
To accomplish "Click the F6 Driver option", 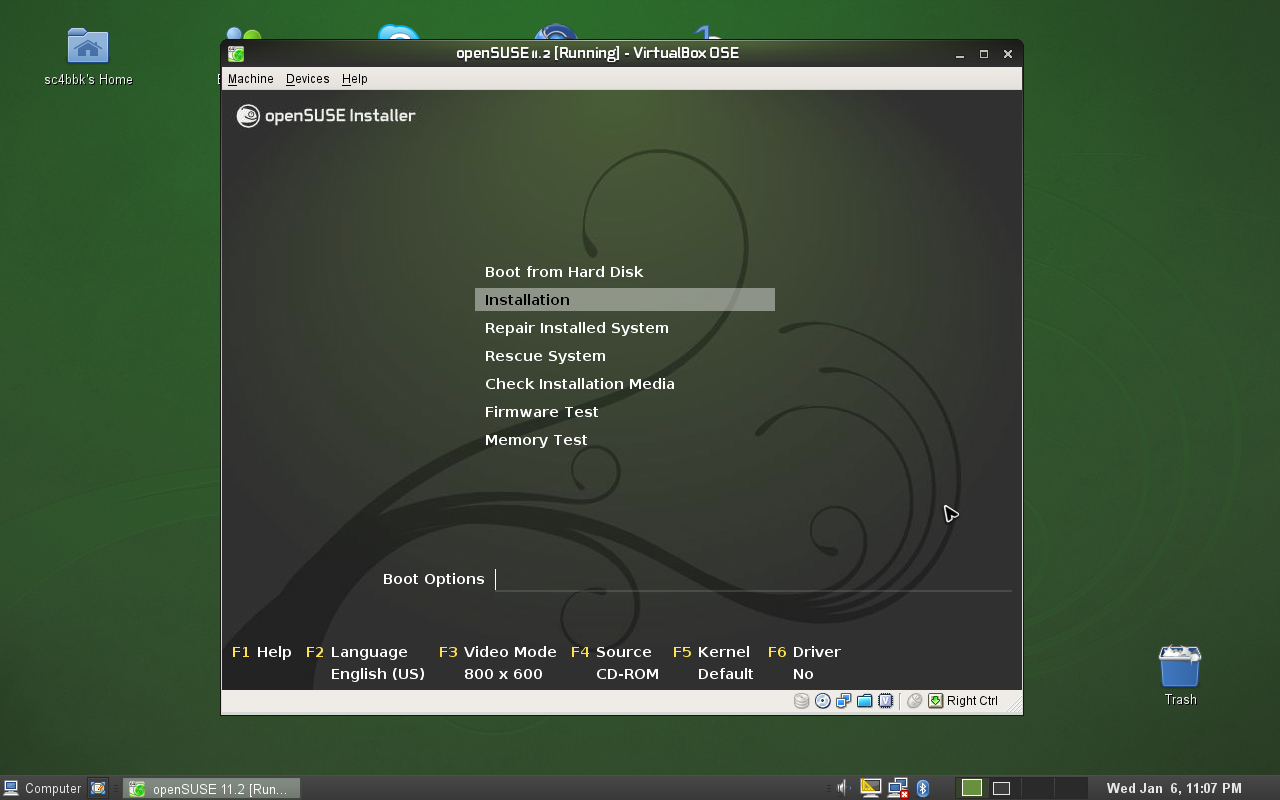I will pyautogui.click(x=804, y=652).
